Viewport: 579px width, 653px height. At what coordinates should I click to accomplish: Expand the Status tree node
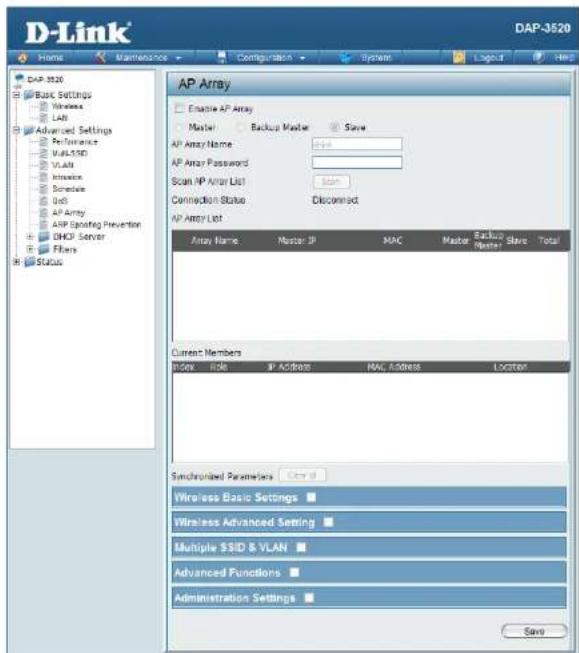tap(16, 262)
